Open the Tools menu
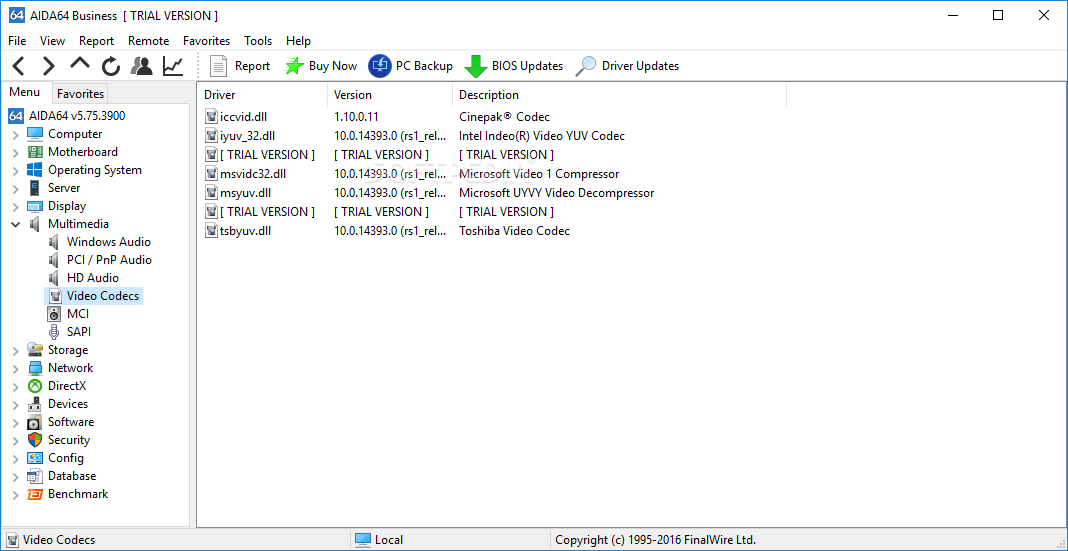Screen dimensions: 1068x551 [258, 41]
